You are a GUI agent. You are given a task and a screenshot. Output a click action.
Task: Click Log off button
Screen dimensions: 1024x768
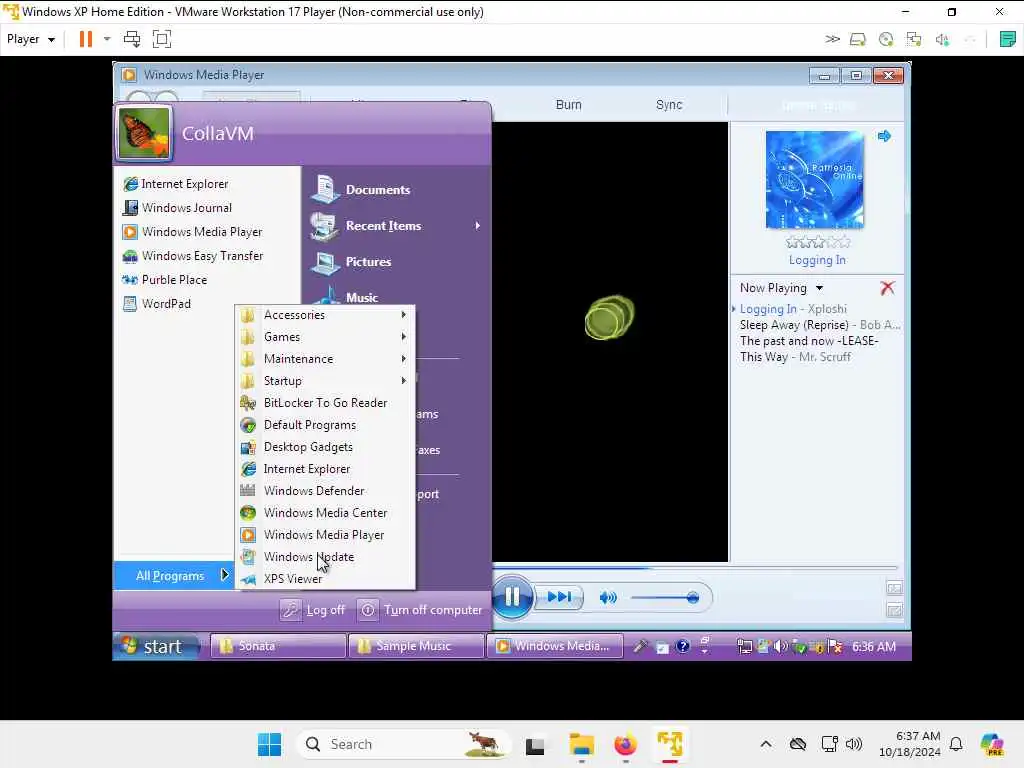313,610
